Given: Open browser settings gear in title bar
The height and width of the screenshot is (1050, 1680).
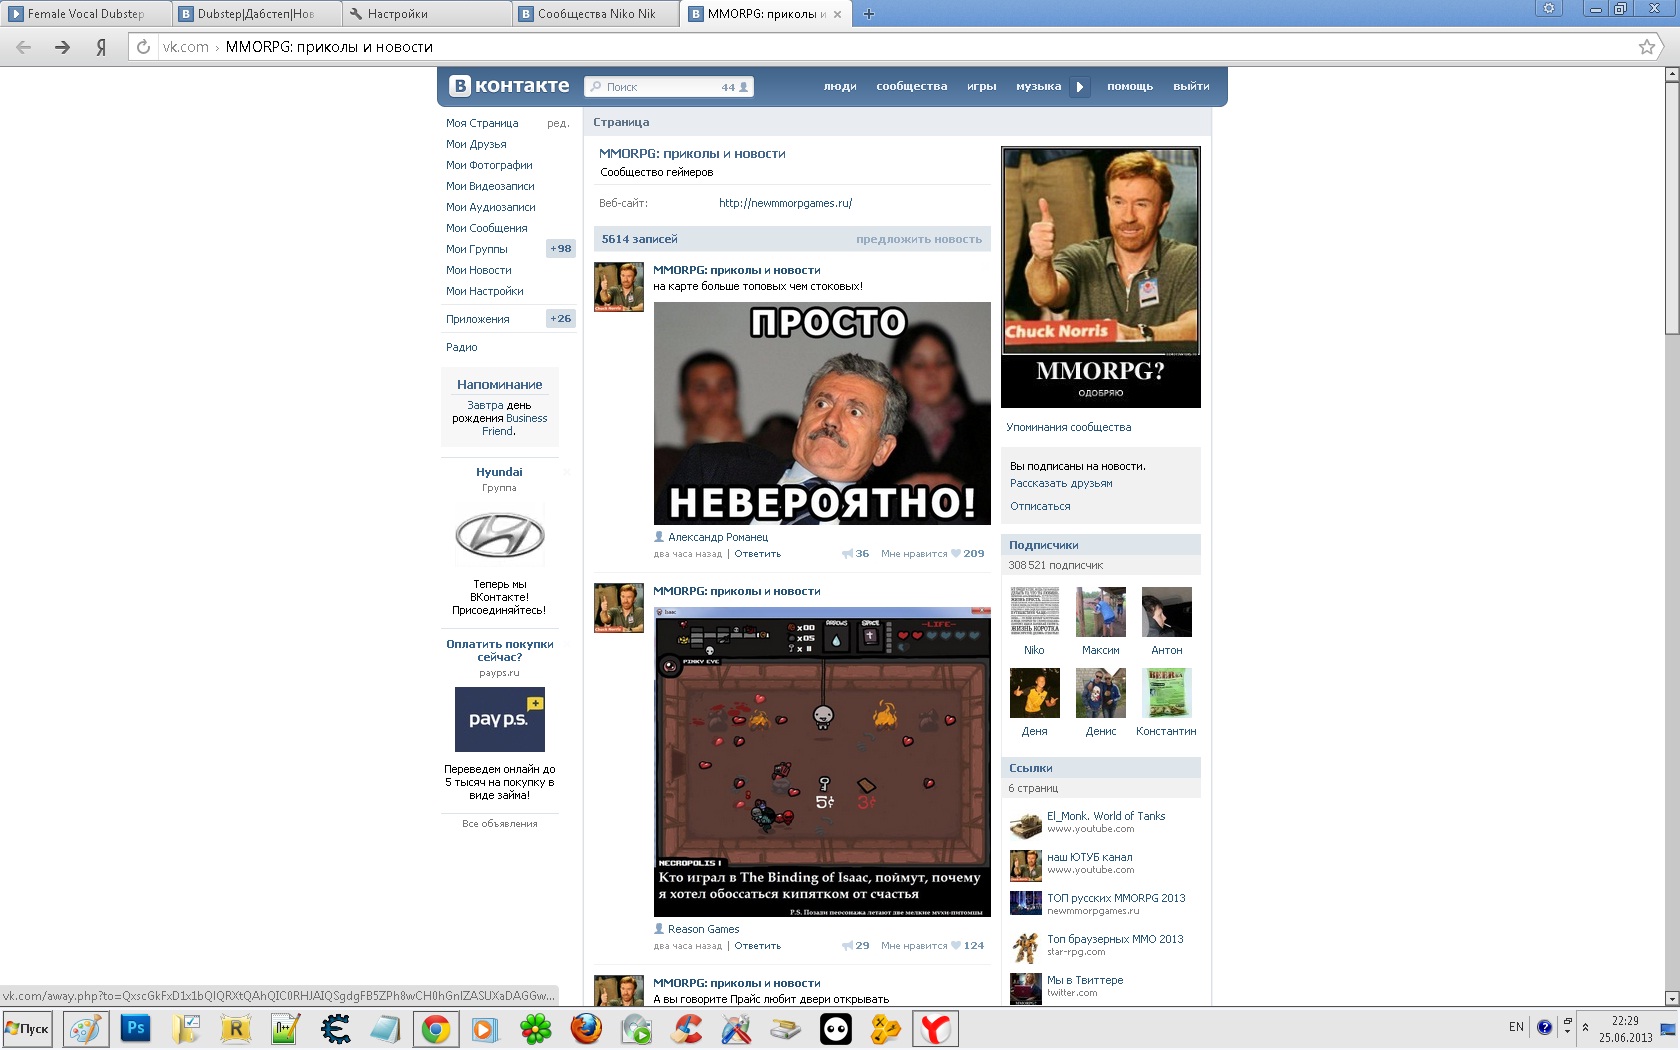Looking at the screenshot, I should pyautogui.click(x=1549, y=8).
